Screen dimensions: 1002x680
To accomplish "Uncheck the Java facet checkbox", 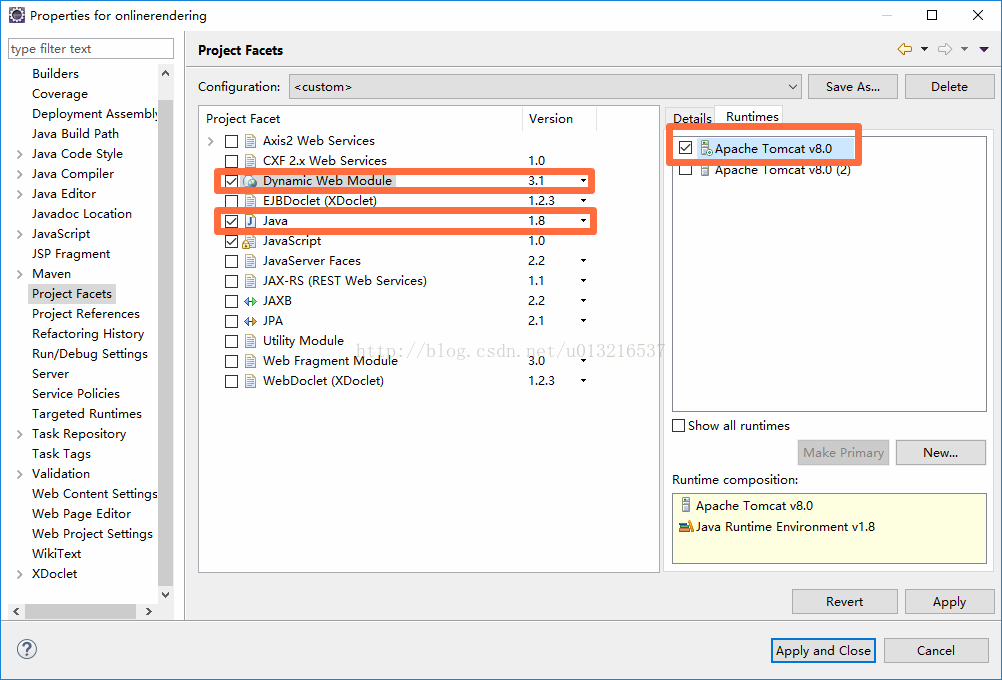I will (231, 221).
